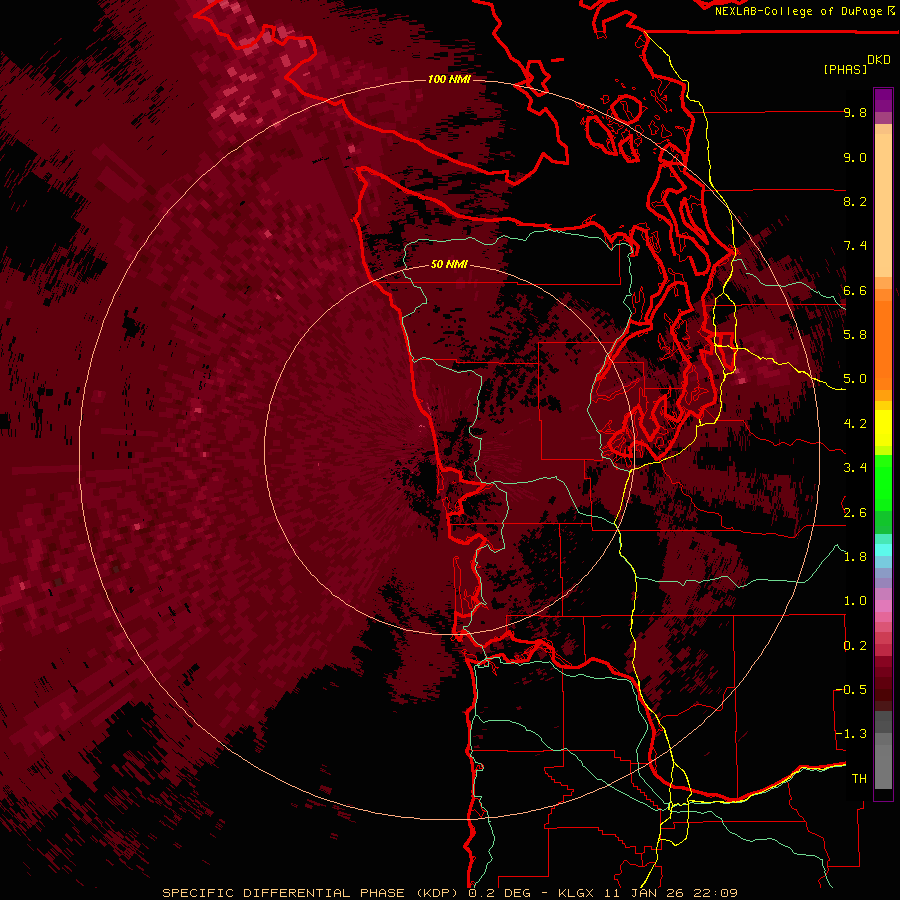Image resolution: width=900 pixels, height=900 pixels.
Task: Click the 9.0 value on color scale
Action: [855, 157]
